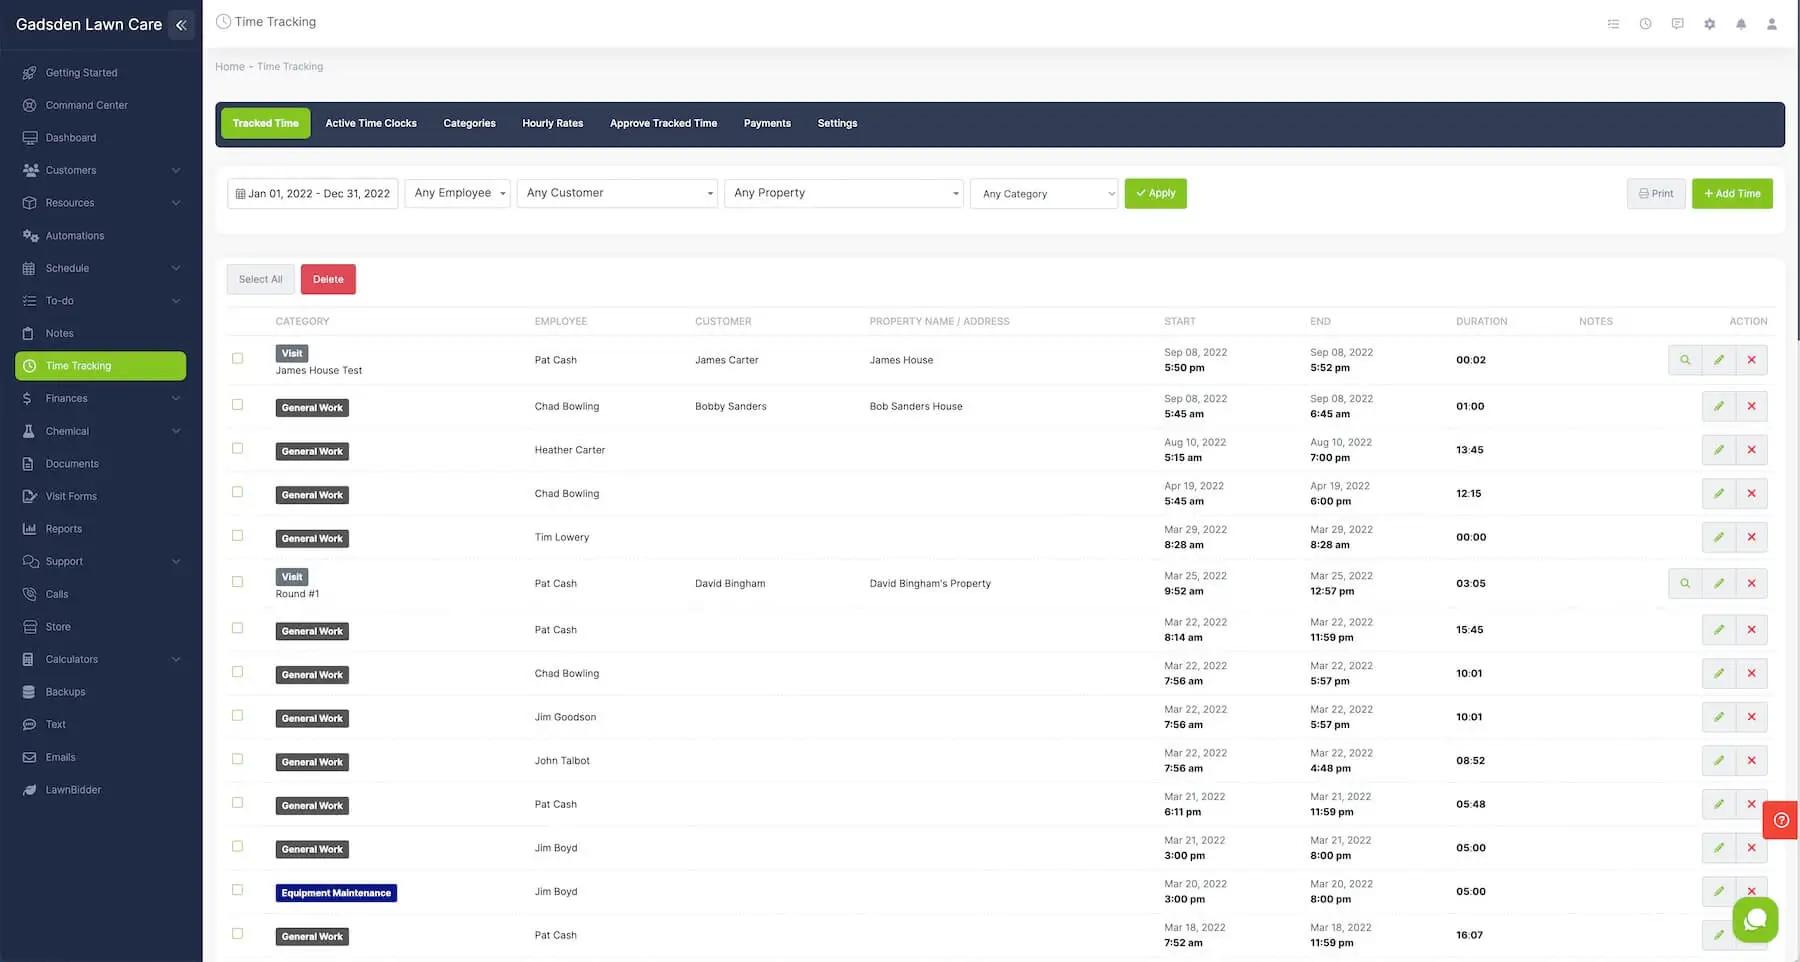Select the Equipment Maintenance row checkbox

tap(238, 890)
